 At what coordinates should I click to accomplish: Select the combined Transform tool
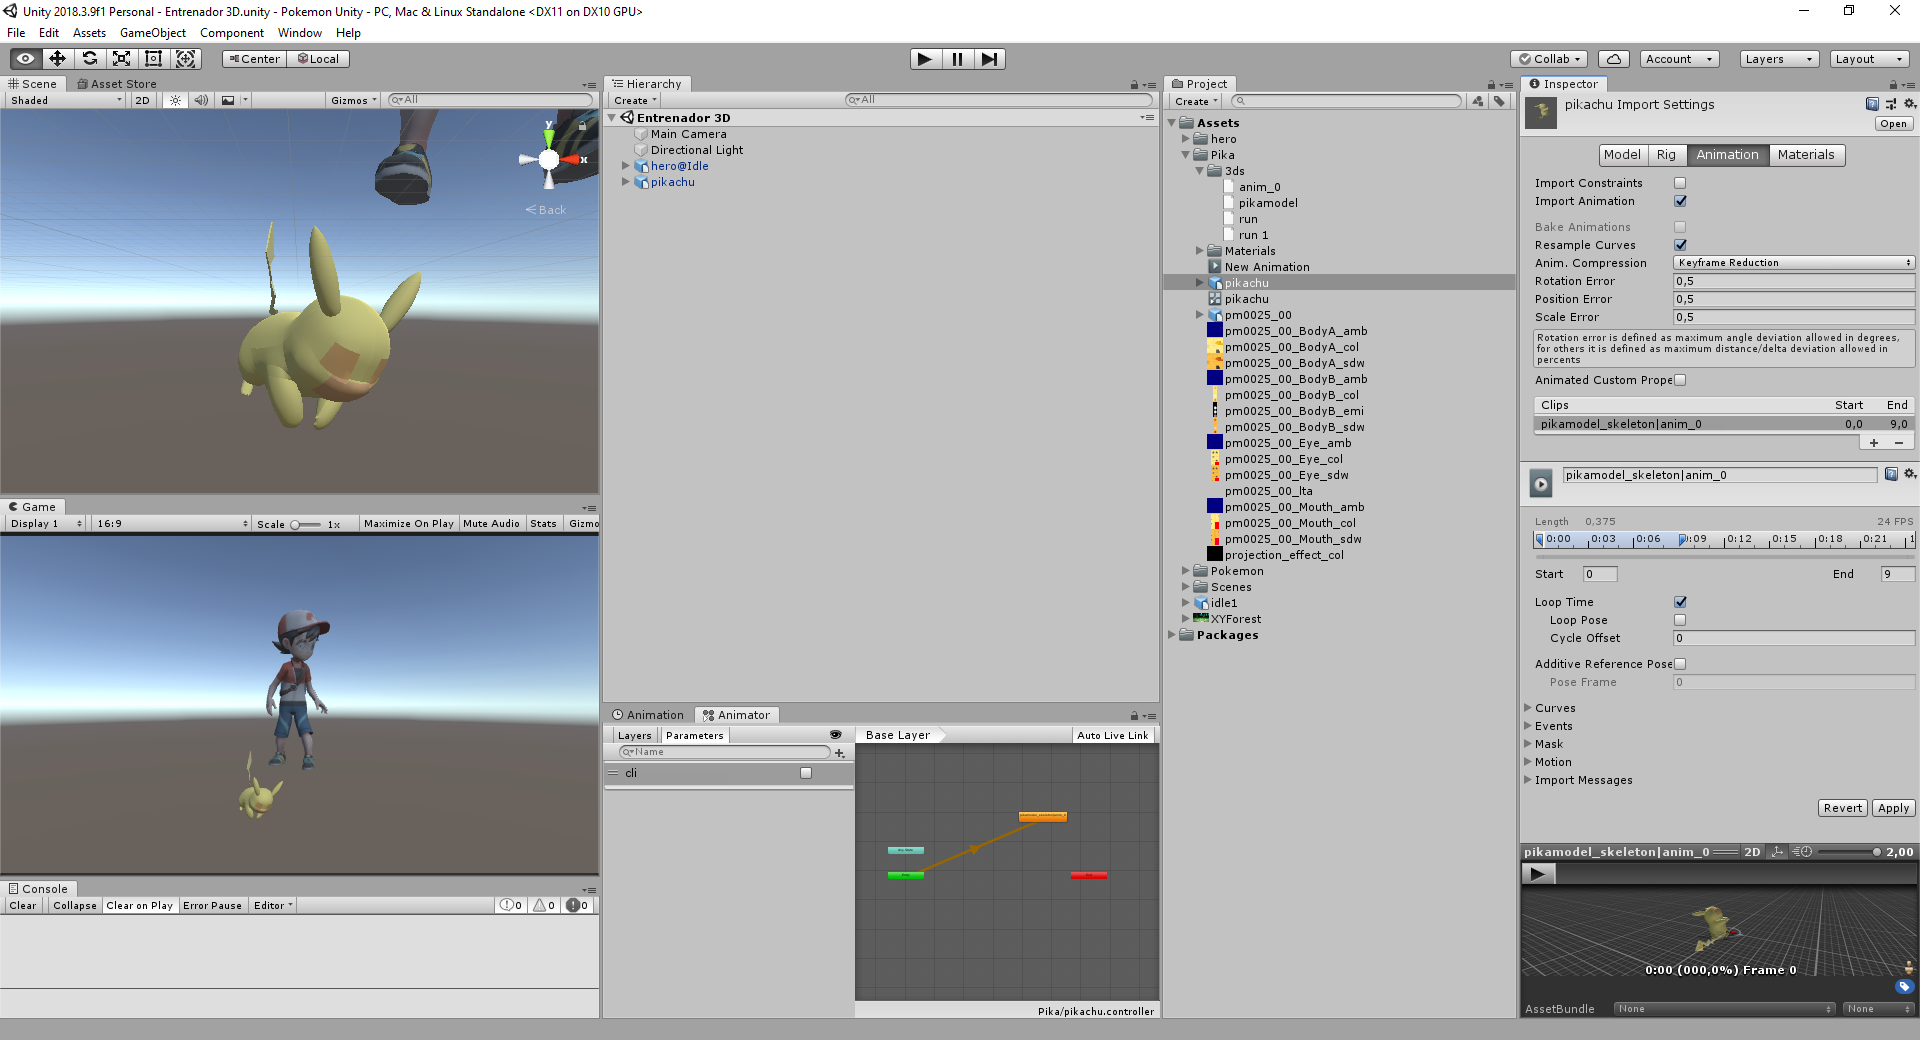tap(186, 59)
